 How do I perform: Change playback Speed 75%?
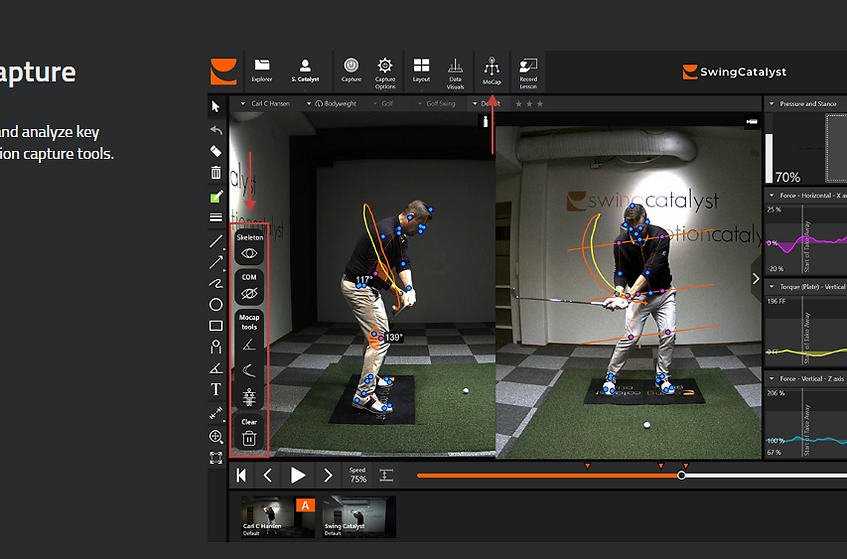[x=358, y=475]
